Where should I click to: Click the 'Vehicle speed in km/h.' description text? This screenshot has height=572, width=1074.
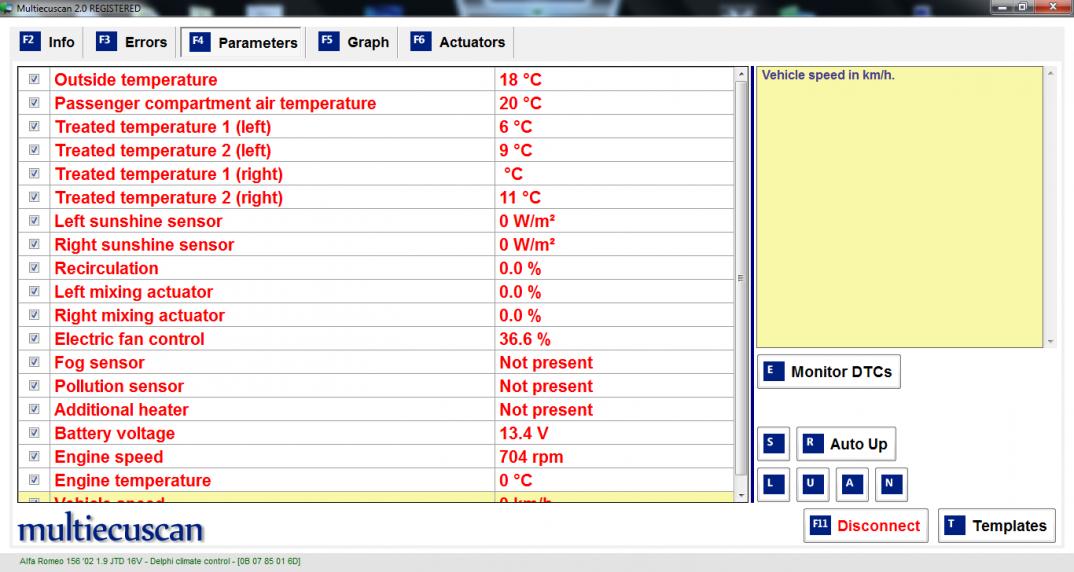coord(828,75)
